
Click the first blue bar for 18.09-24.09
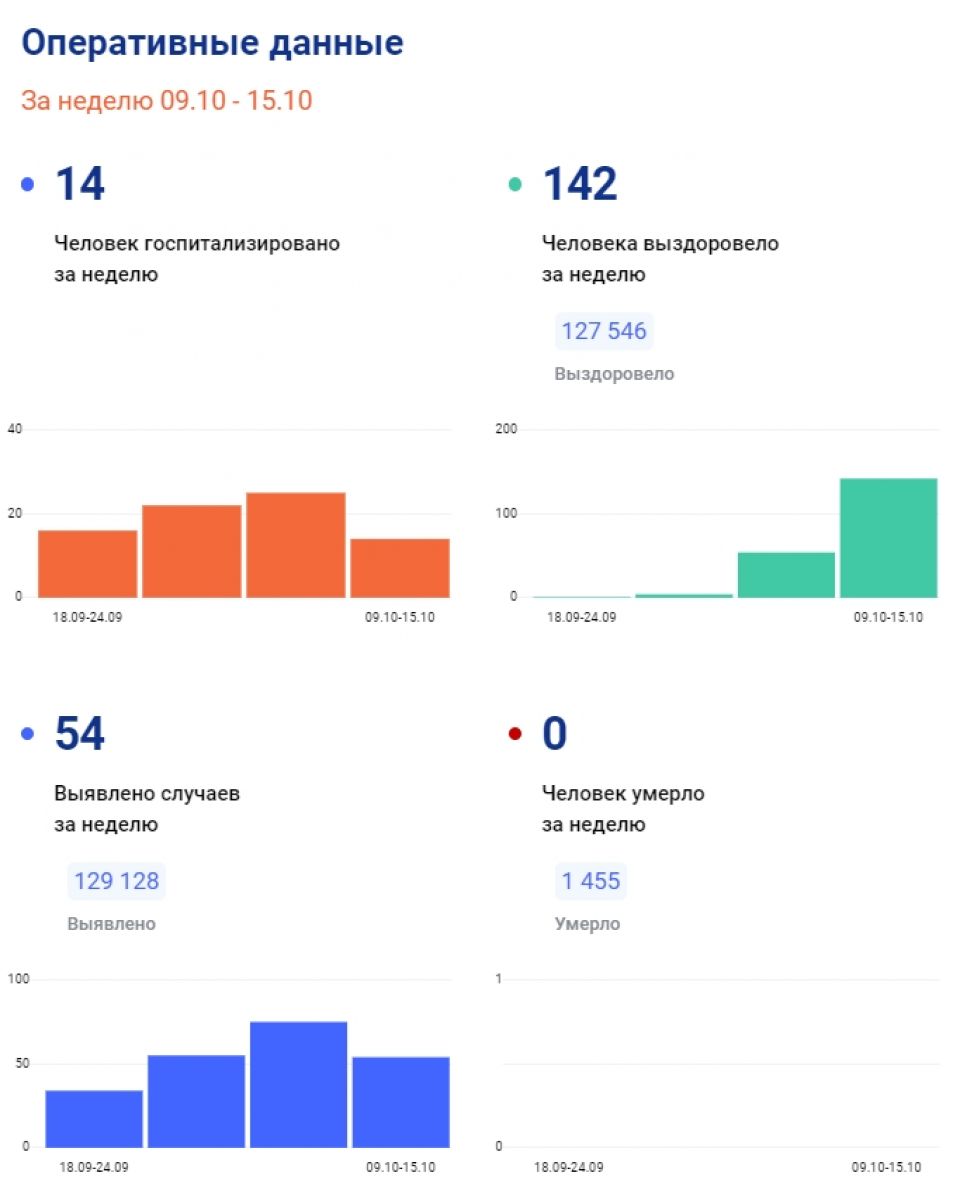tap(94, 1118)
